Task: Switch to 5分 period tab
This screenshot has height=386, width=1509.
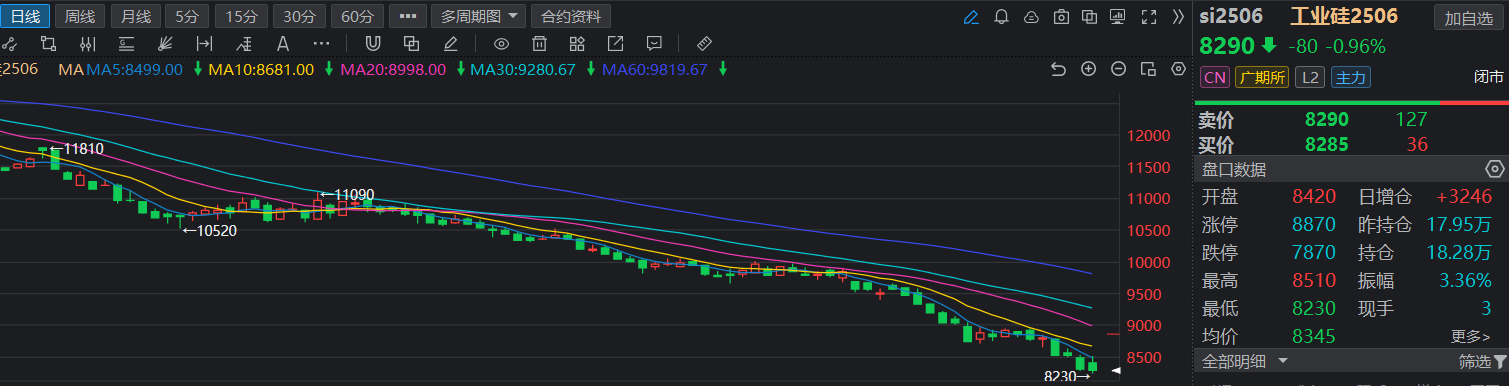Action: point(187,16)
